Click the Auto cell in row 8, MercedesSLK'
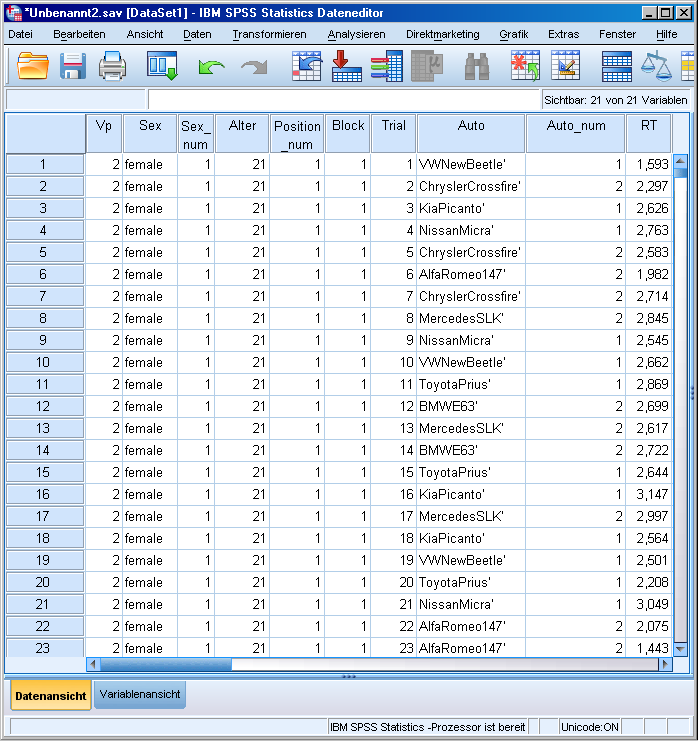 click(471, 319)
